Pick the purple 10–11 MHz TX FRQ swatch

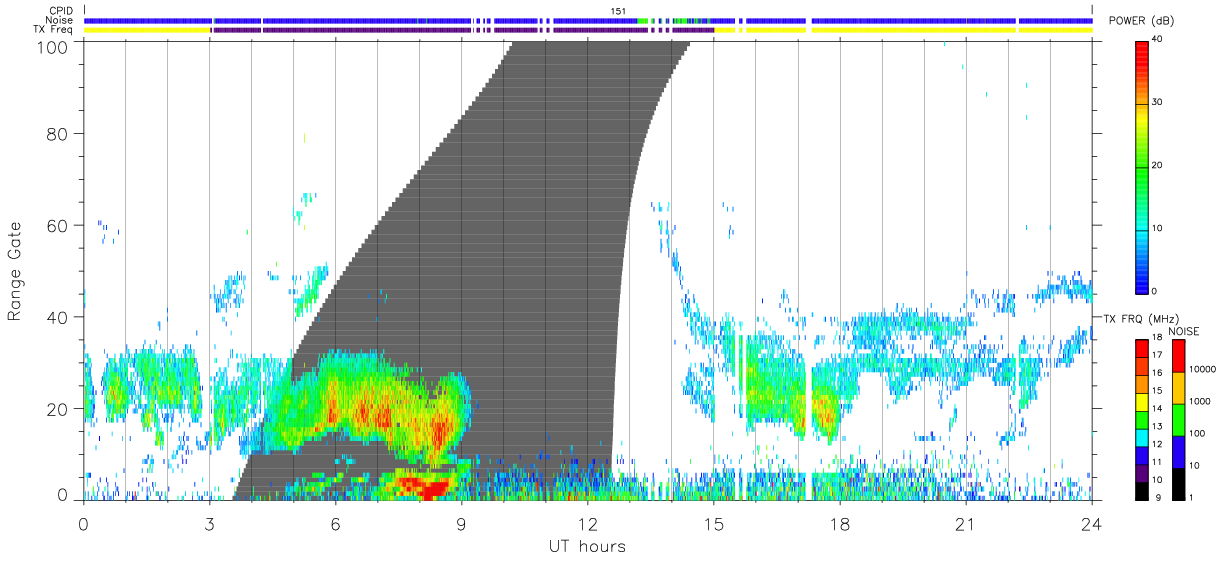(1142, 472)
